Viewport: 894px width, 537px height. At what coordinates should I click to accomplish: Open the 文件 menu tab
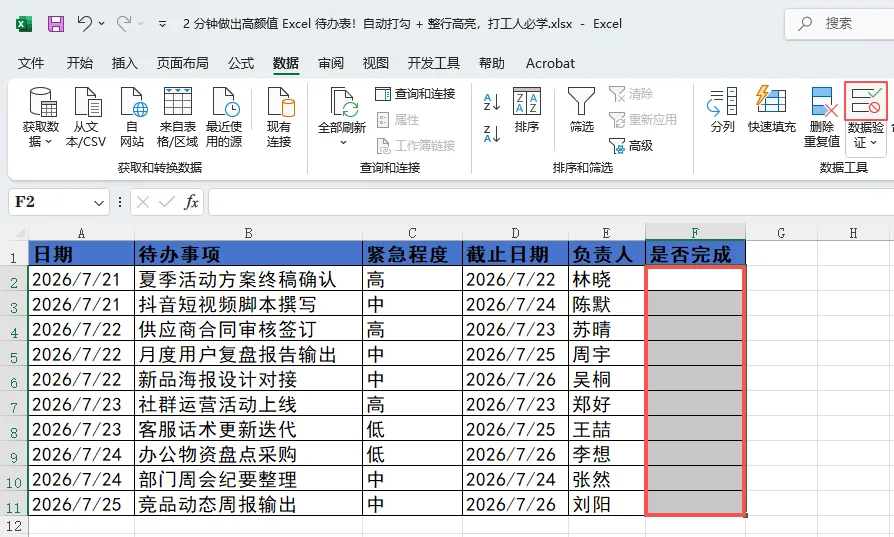tap(31, 63)
